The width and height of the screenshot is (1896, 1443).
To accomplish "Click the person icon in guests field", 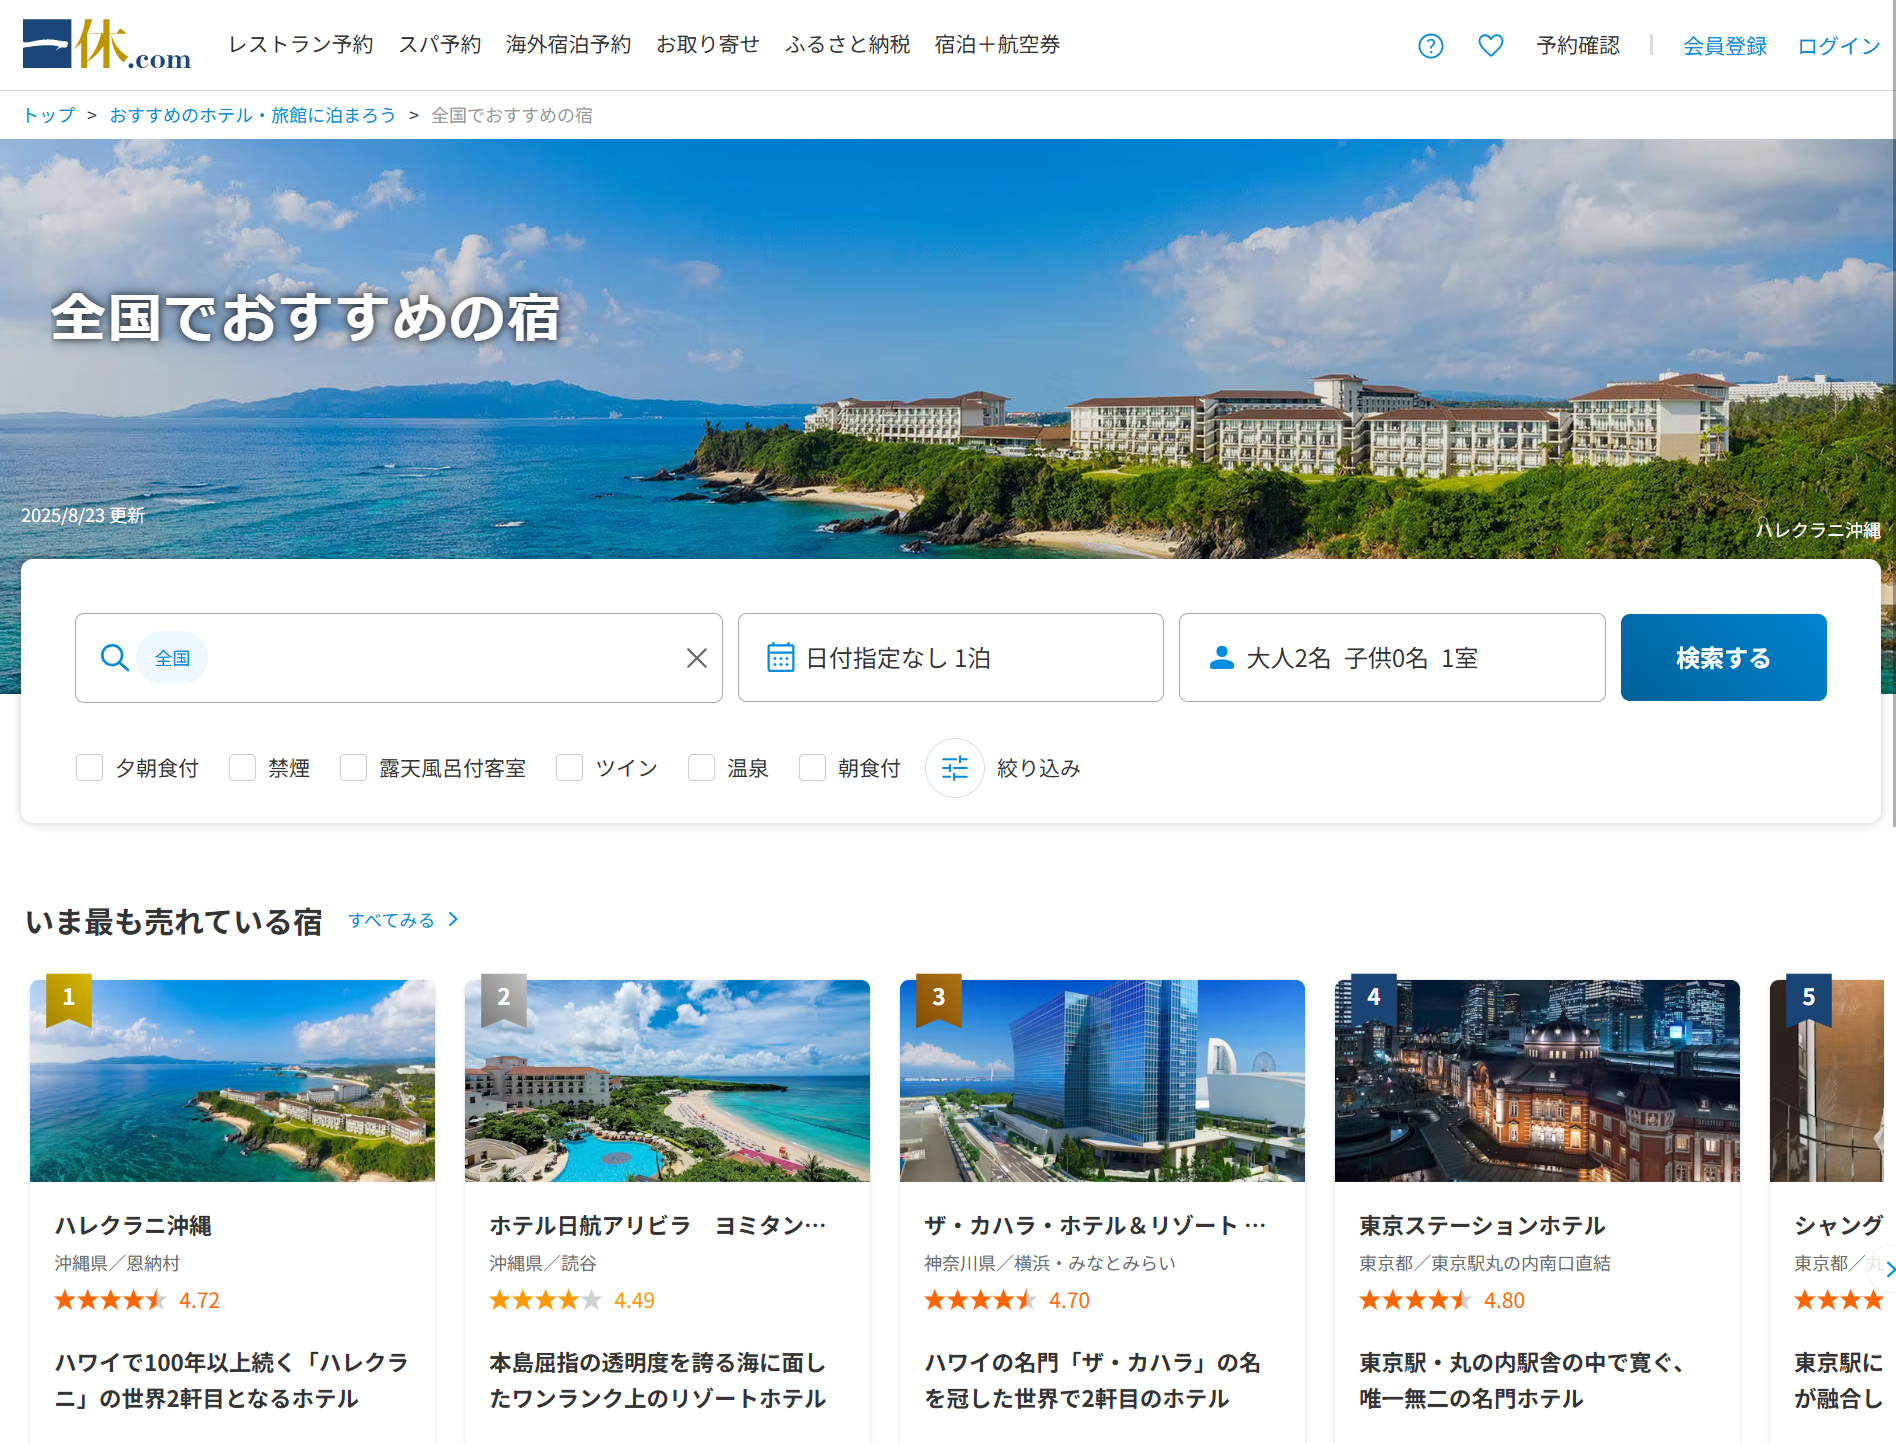I will coord(1221,658).
